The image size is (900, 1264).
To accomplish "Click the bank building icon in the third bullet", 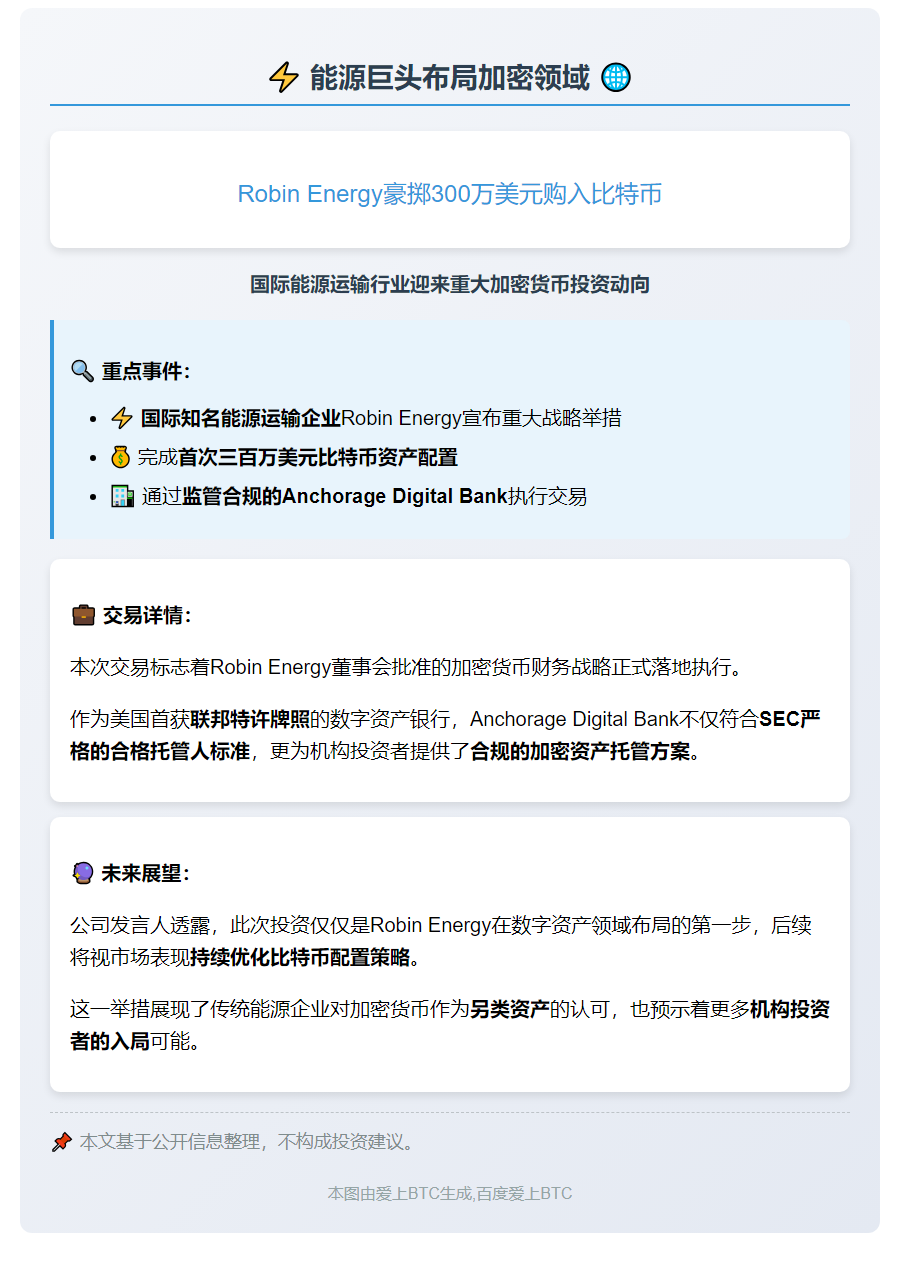I will (122, 496).
